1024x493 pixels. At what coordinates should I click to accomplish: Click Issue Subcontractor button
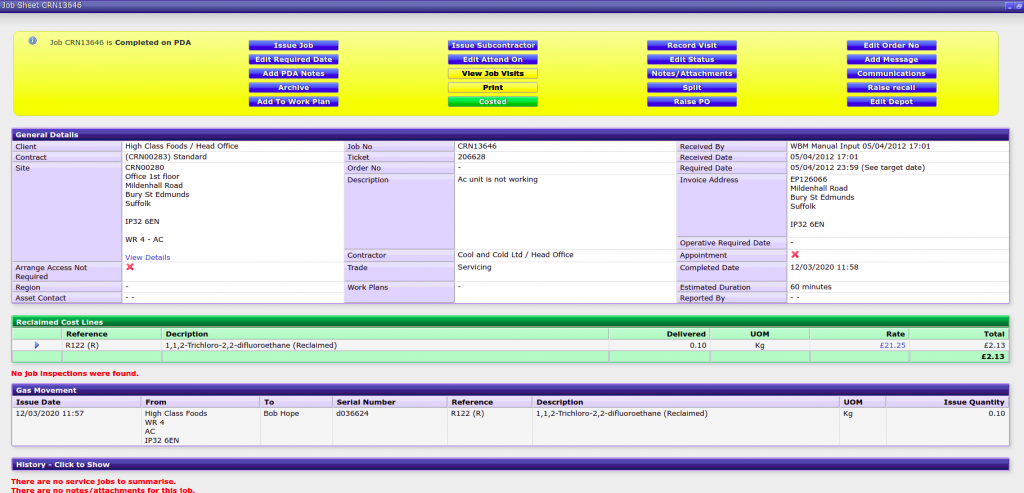click(492, 46)
